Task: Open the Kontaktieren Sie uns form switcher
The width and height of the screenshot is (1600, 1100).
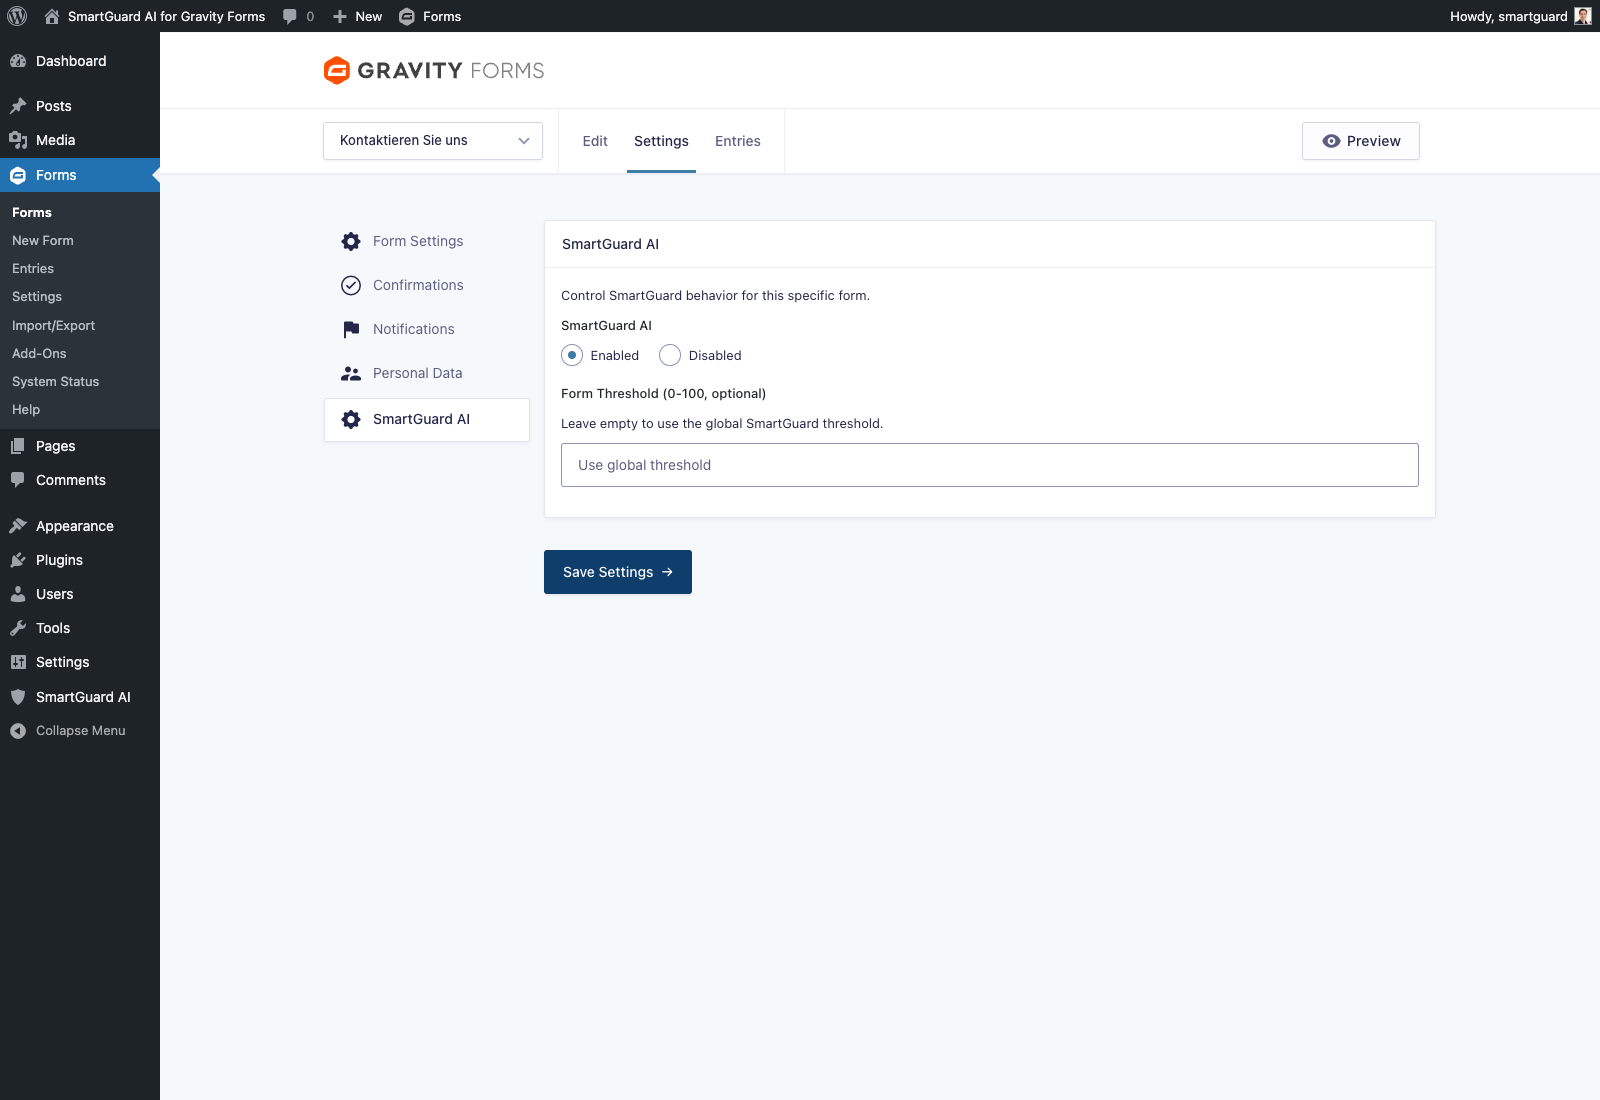Action: [433, 141]
